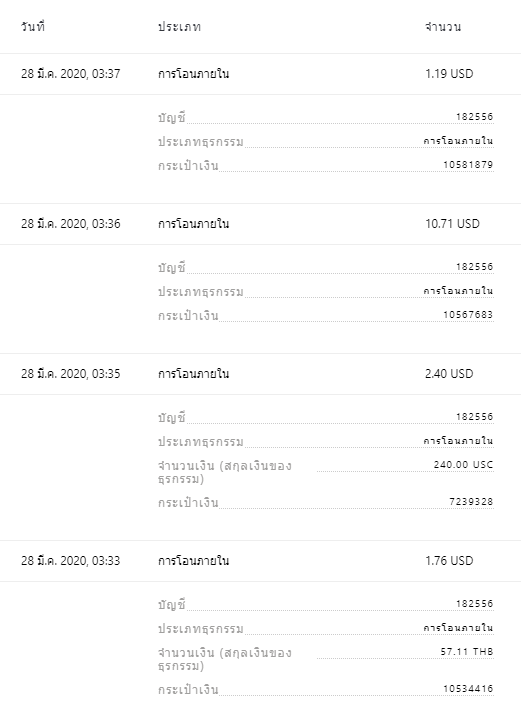This screenshot has height=720, width=521.
Task: Click the วันที่ column header
Action: 33,27
